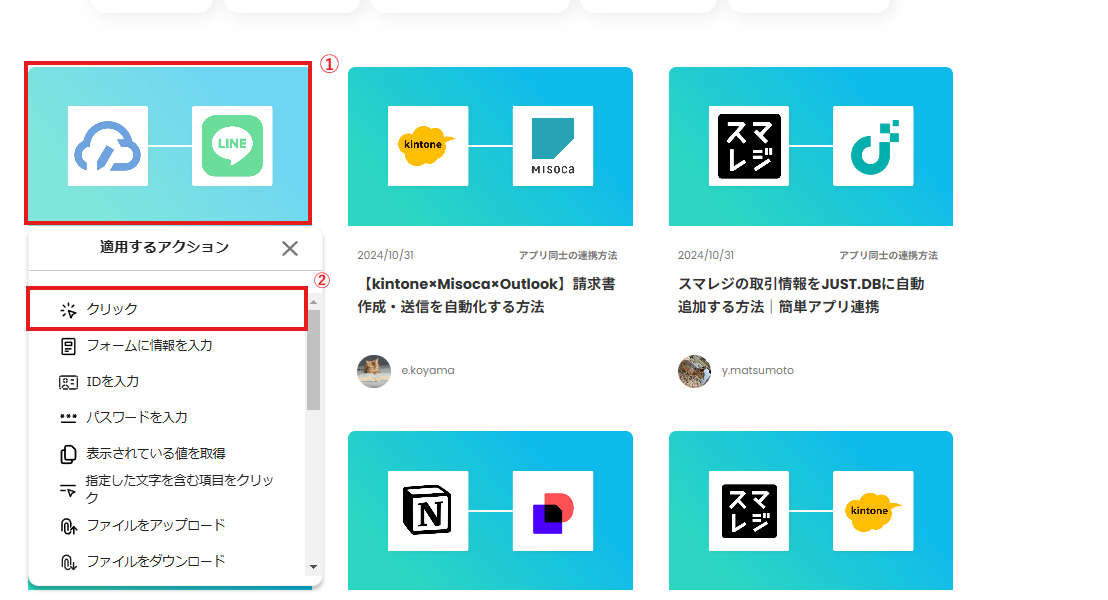Click the click-cursor icon beside クリック

(68, 310)
